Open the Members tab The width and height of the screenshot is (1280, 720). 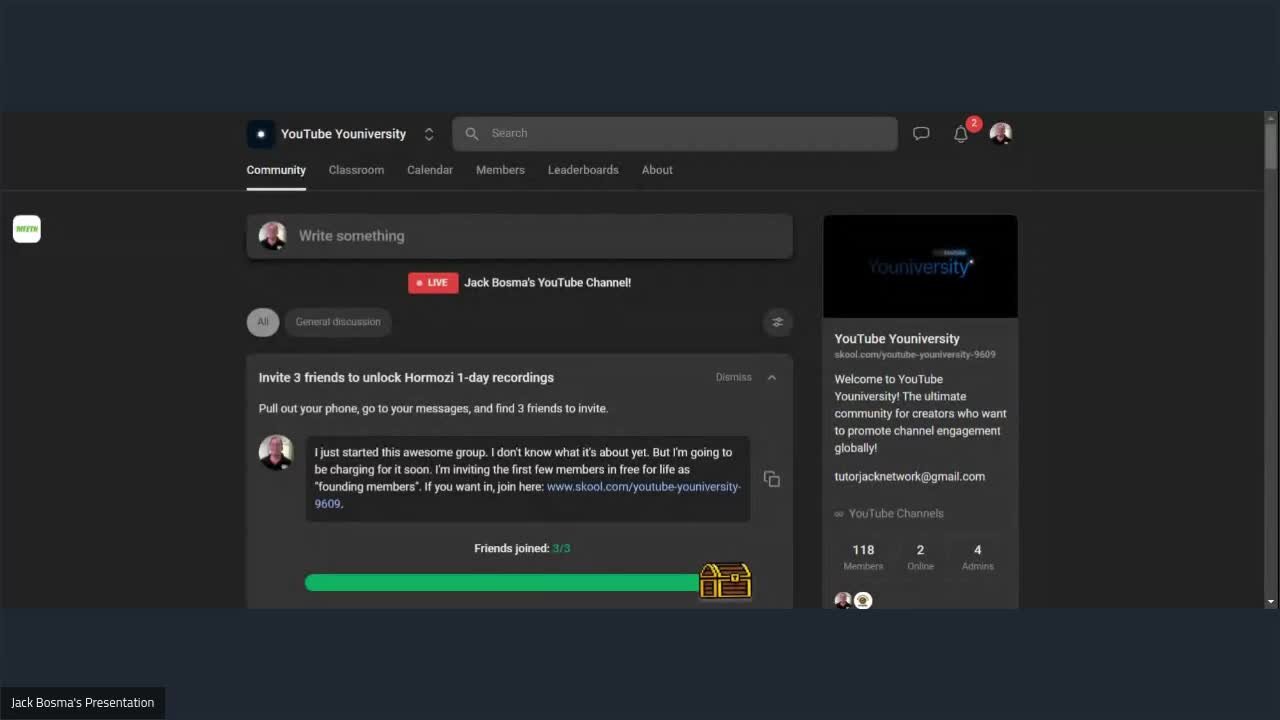coord(500,170)
